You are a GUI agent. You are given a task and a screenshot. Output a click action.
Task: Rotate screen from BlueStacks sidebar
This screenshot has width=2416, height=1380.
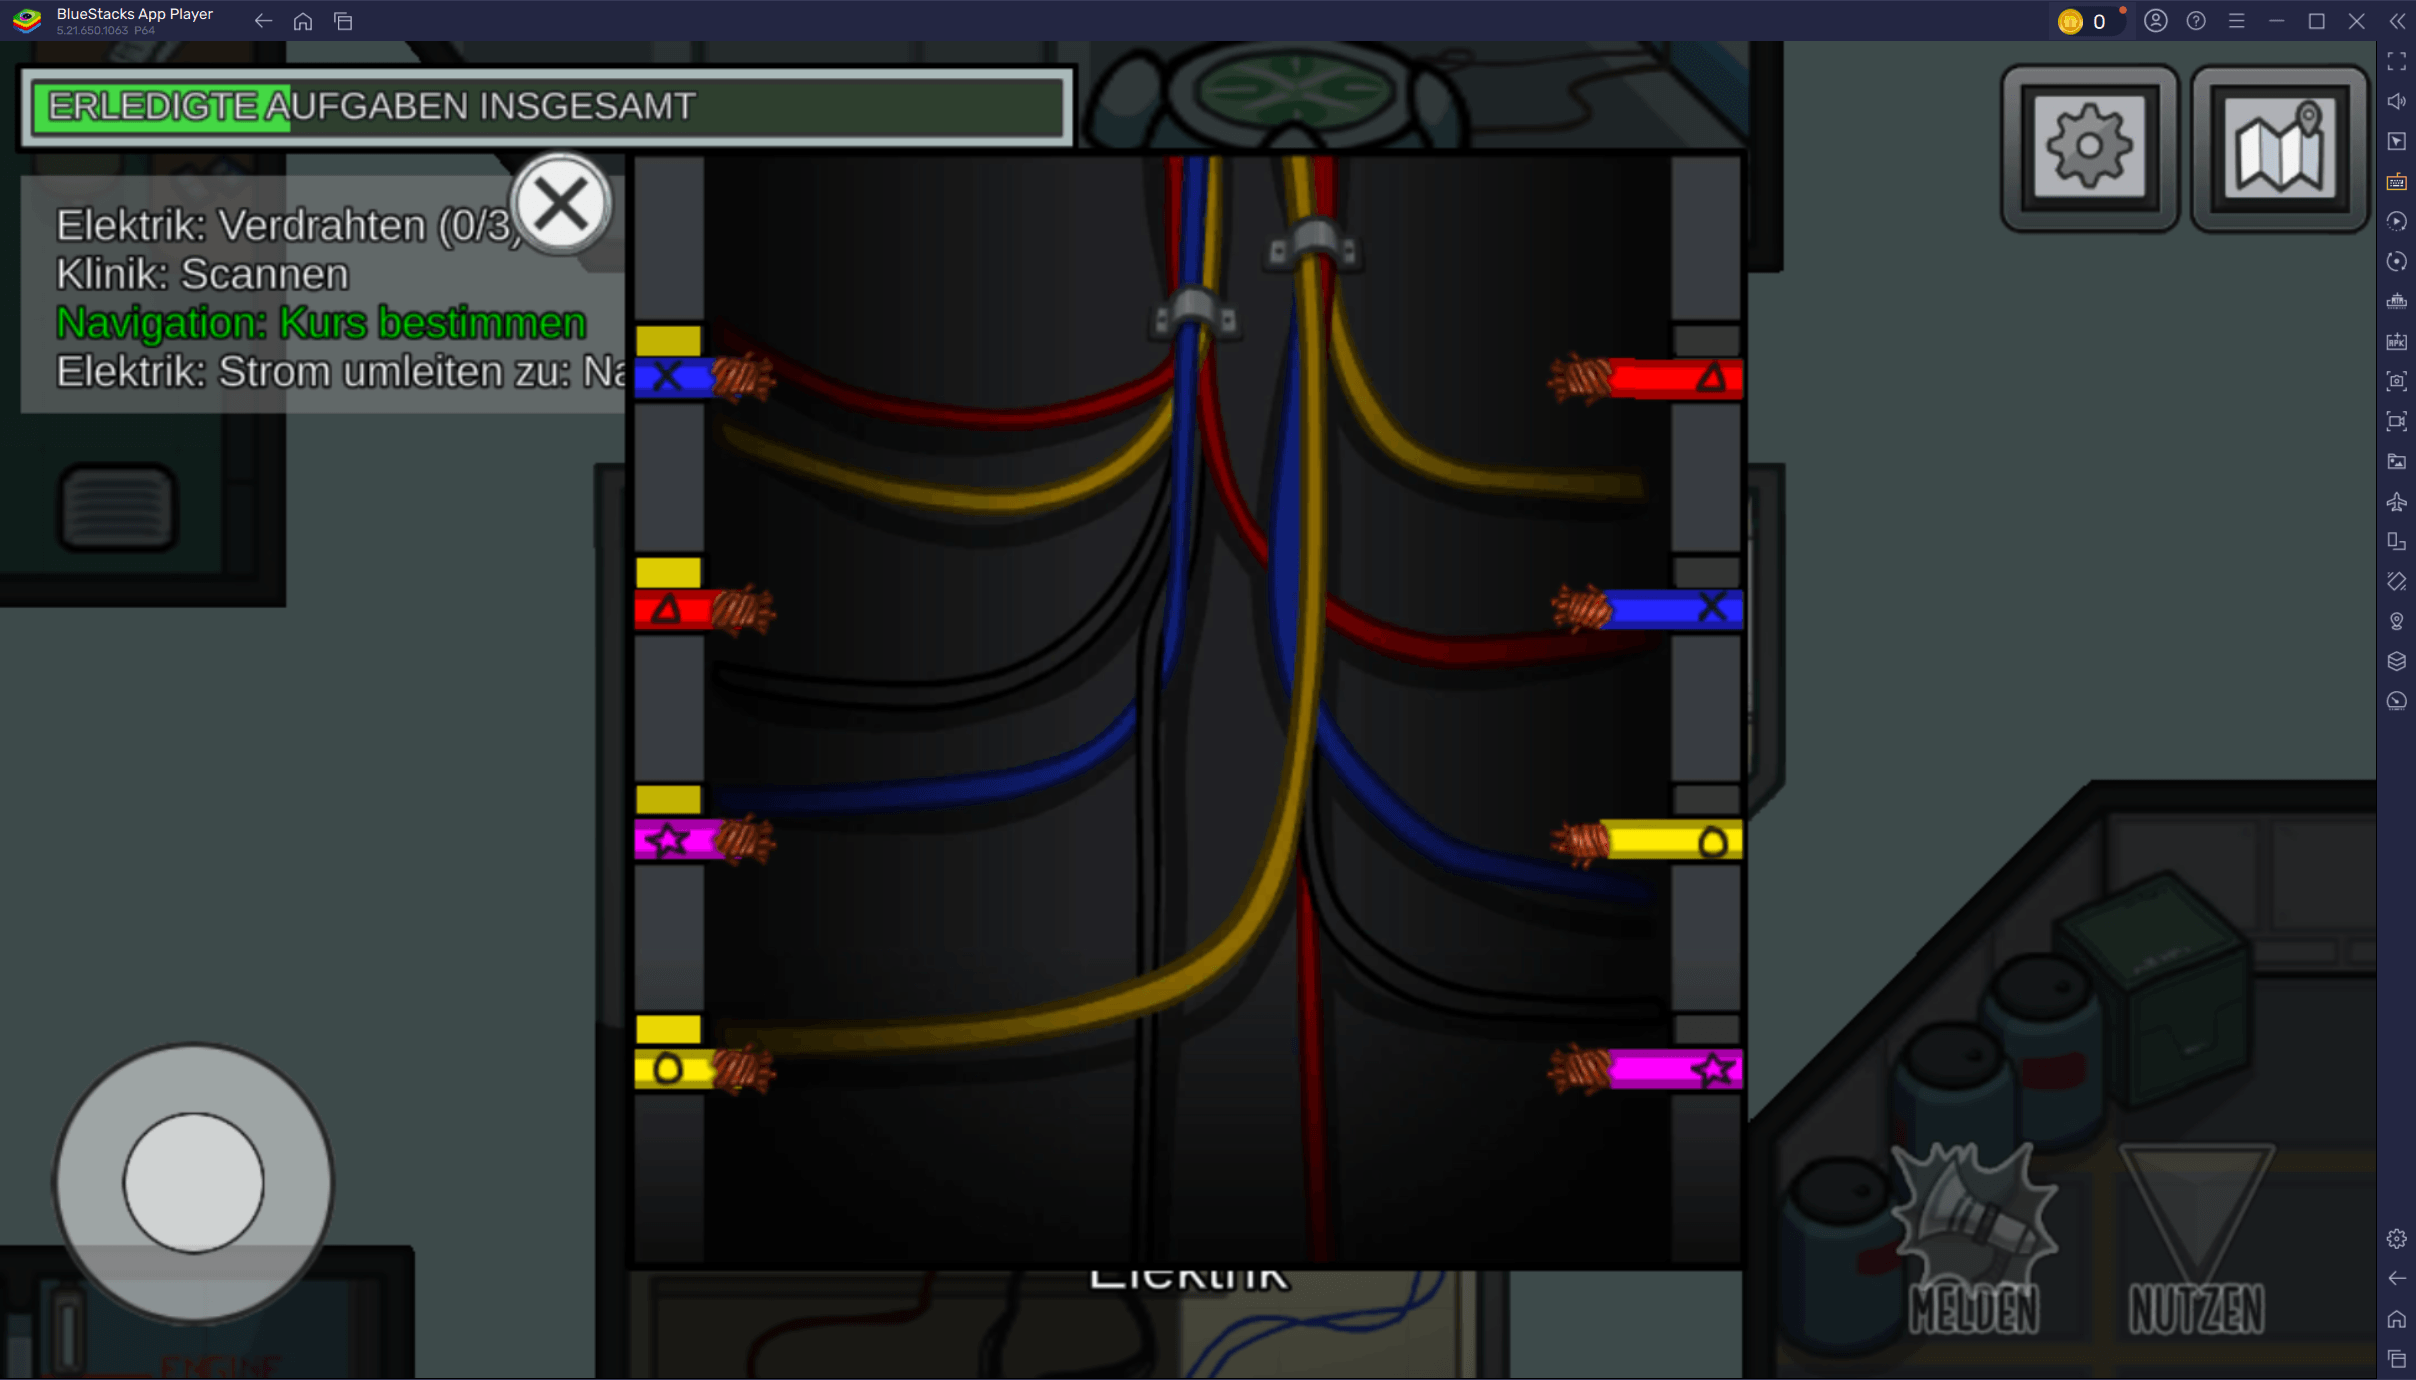2397,581
